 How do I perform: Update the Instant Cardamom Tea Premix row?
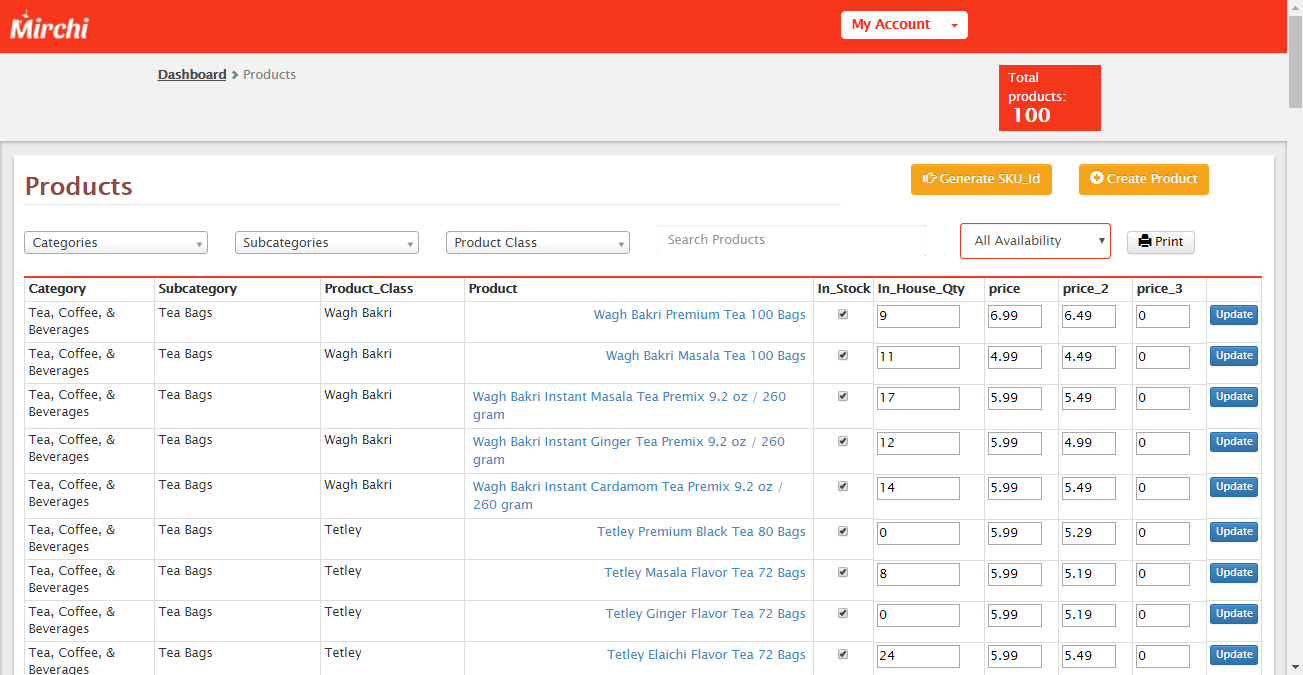(x=1234, y=487)
